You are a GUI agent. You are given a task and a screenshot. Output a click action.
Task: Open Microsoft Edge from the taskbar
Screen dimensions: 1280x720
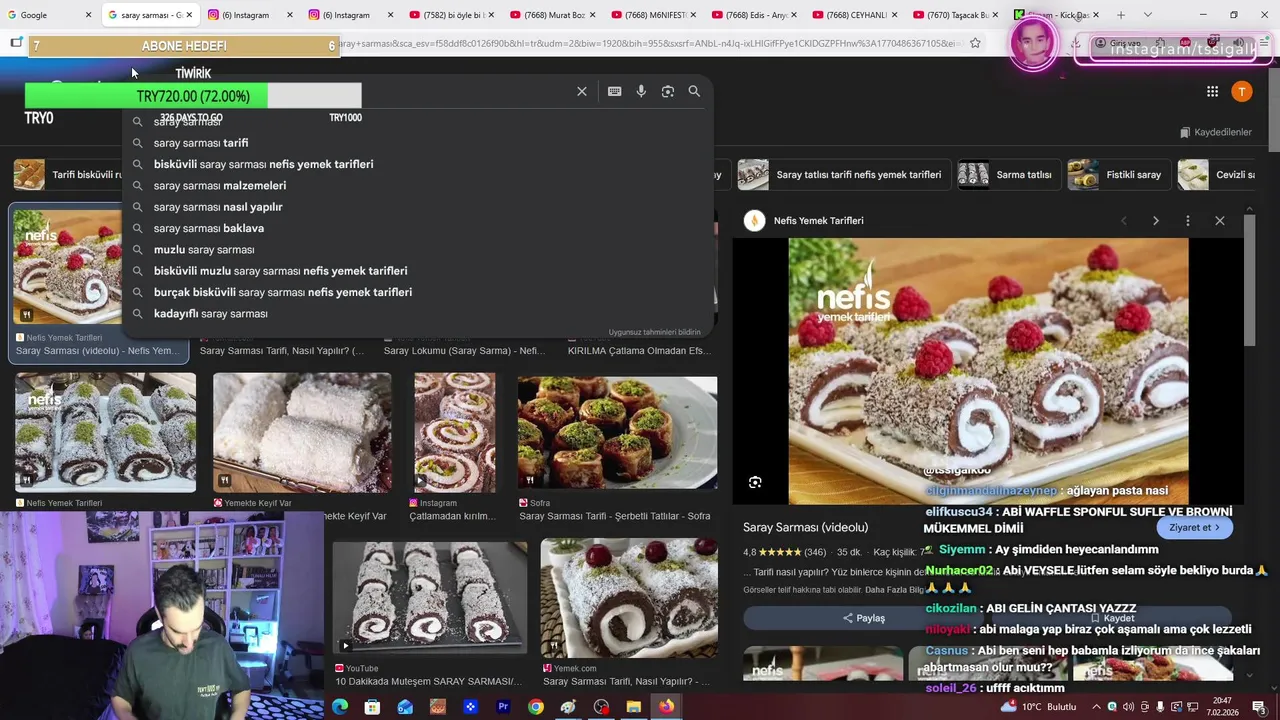(x=340, y=707)
